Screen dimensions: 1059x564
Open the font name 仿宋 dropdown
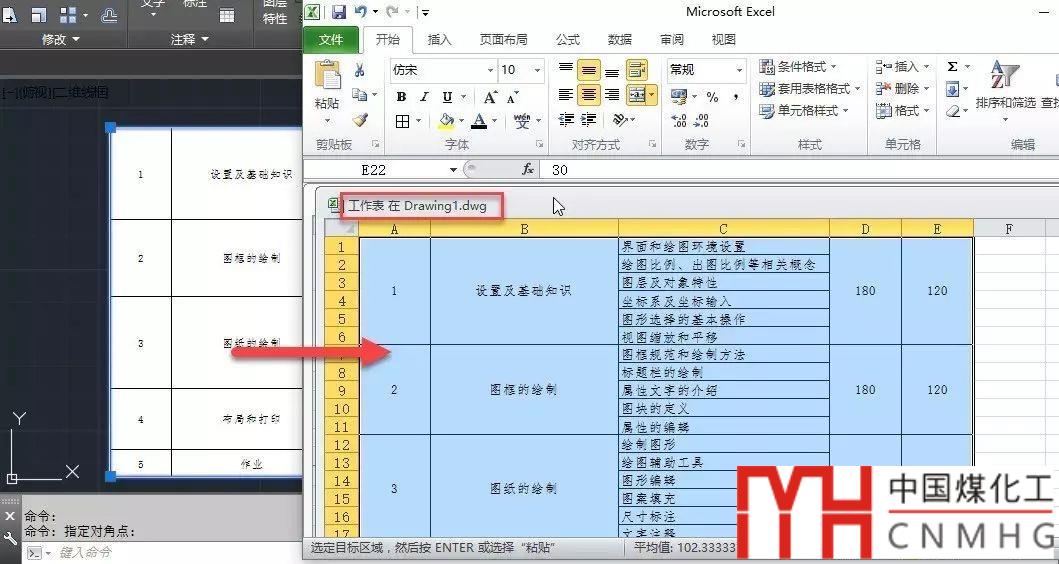click(491, 70)
